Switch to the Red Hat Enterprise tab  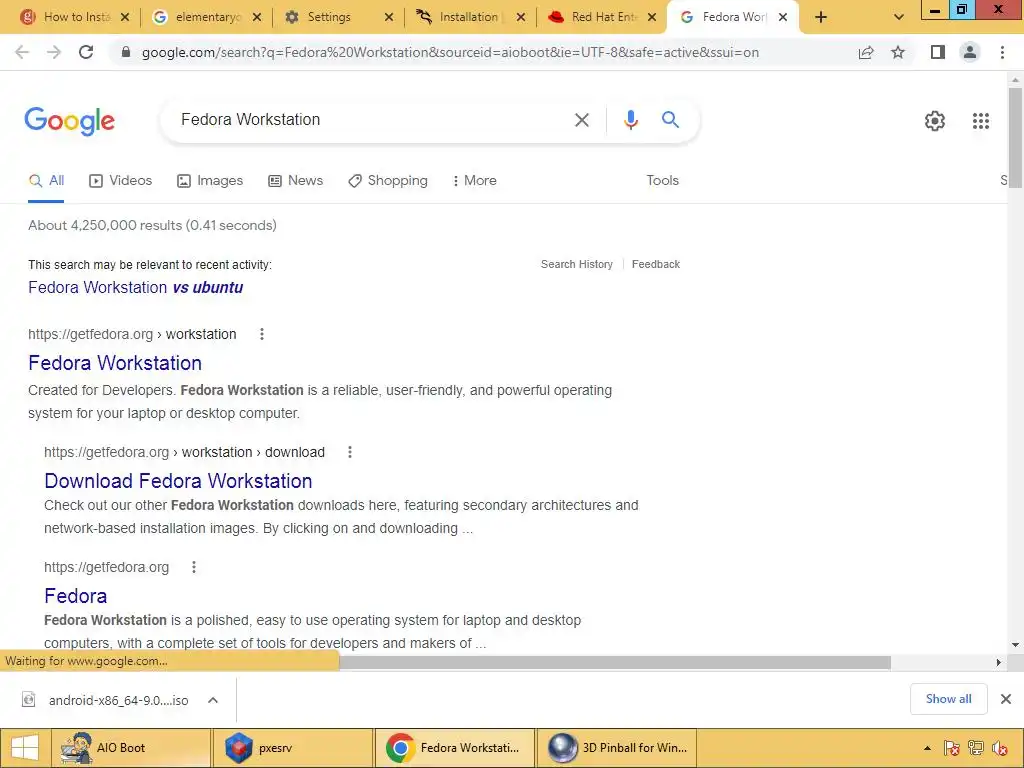tap(602, 17)
